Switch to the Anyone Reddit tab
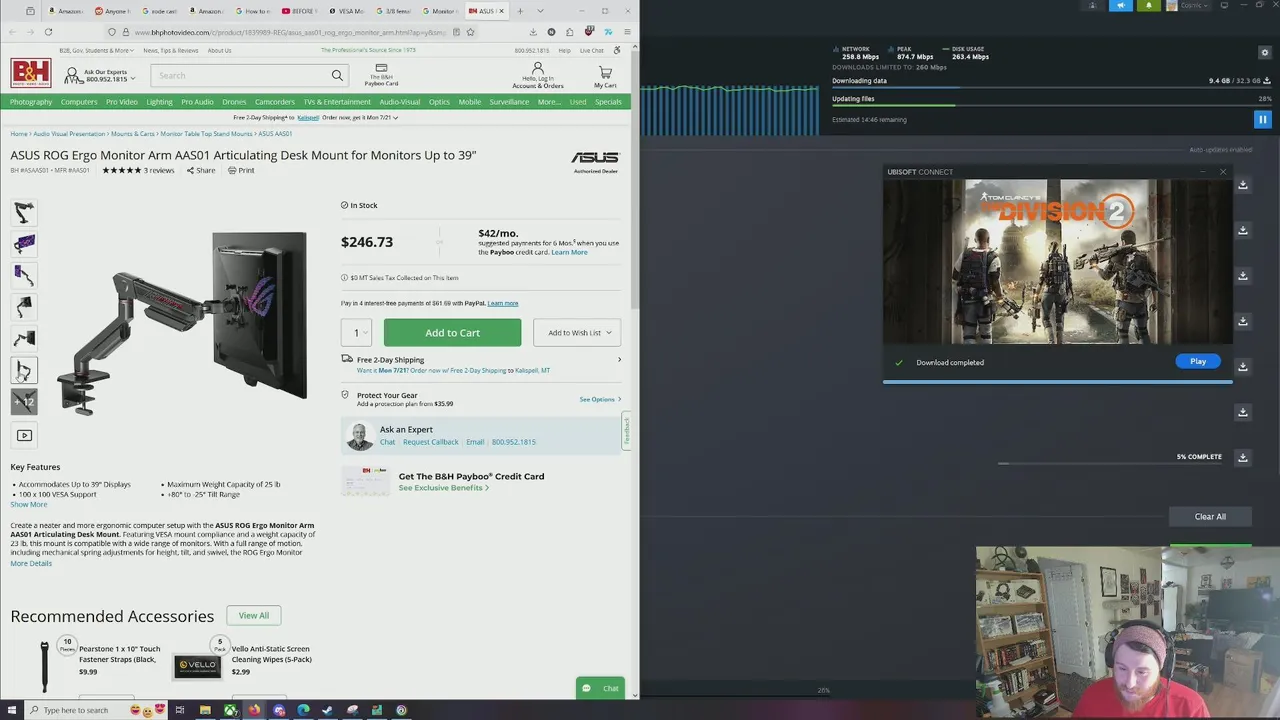Image resolution: width=1280 pixels, height=720 pixels. (112, 11)
